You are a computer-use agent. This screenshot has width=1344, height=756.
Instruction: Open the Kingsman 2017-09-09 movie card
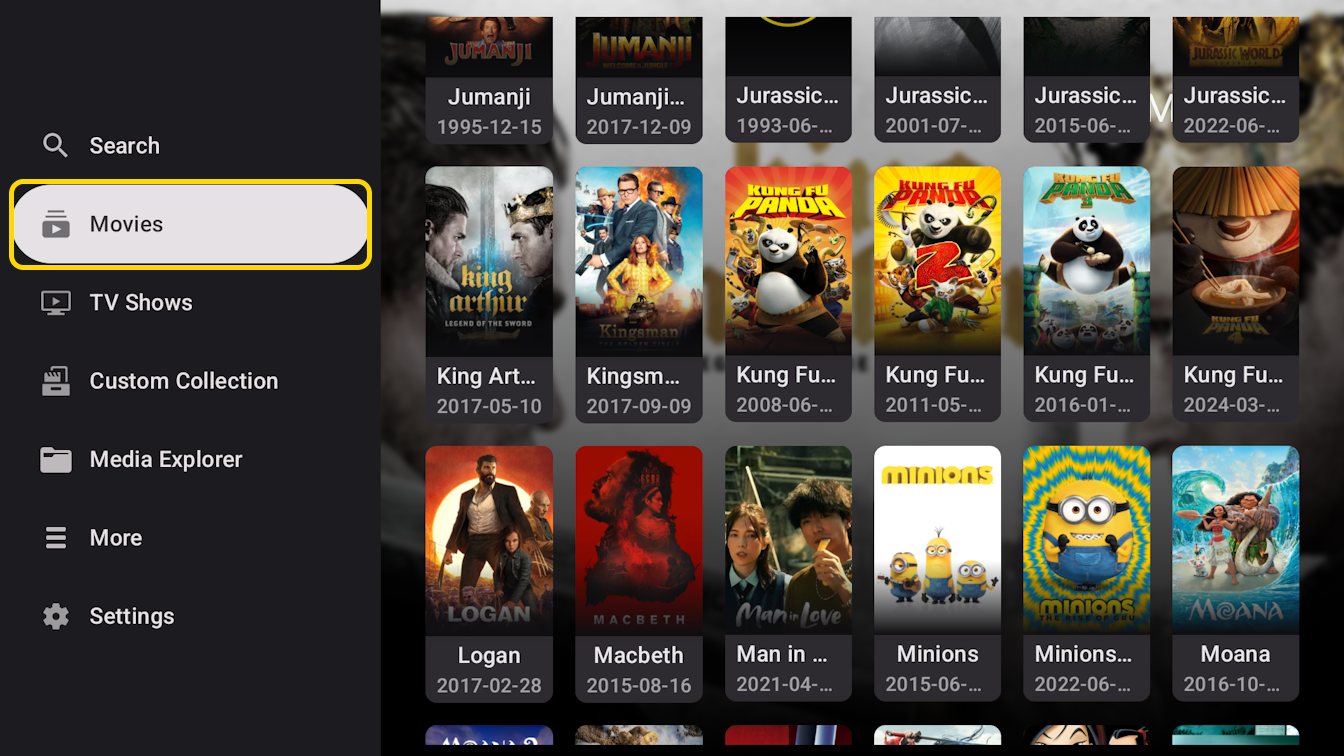click(639, 294)
